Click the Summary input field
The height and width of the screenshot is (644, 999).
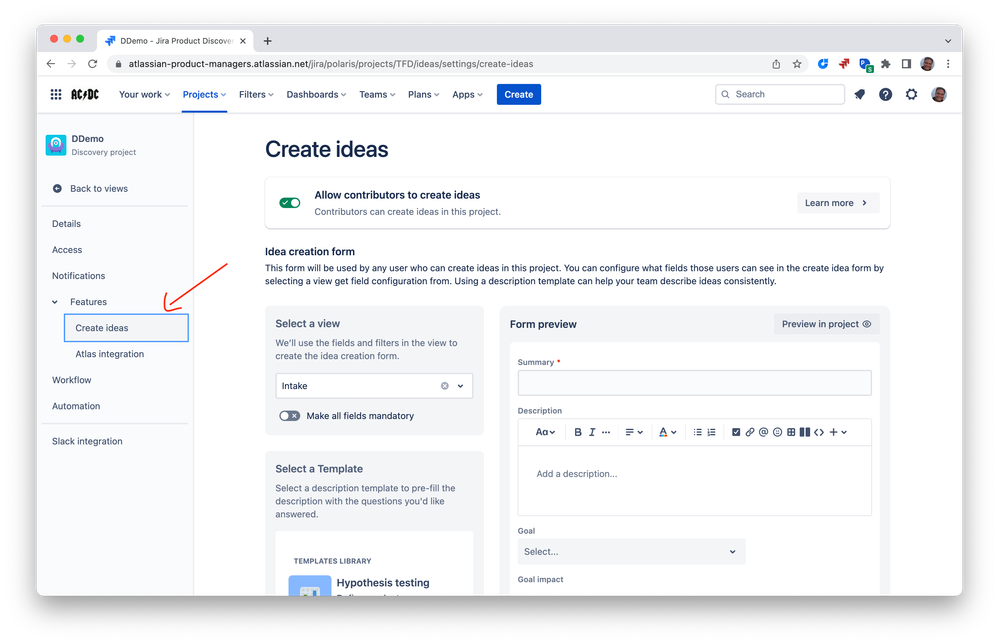tap(694, 383)
